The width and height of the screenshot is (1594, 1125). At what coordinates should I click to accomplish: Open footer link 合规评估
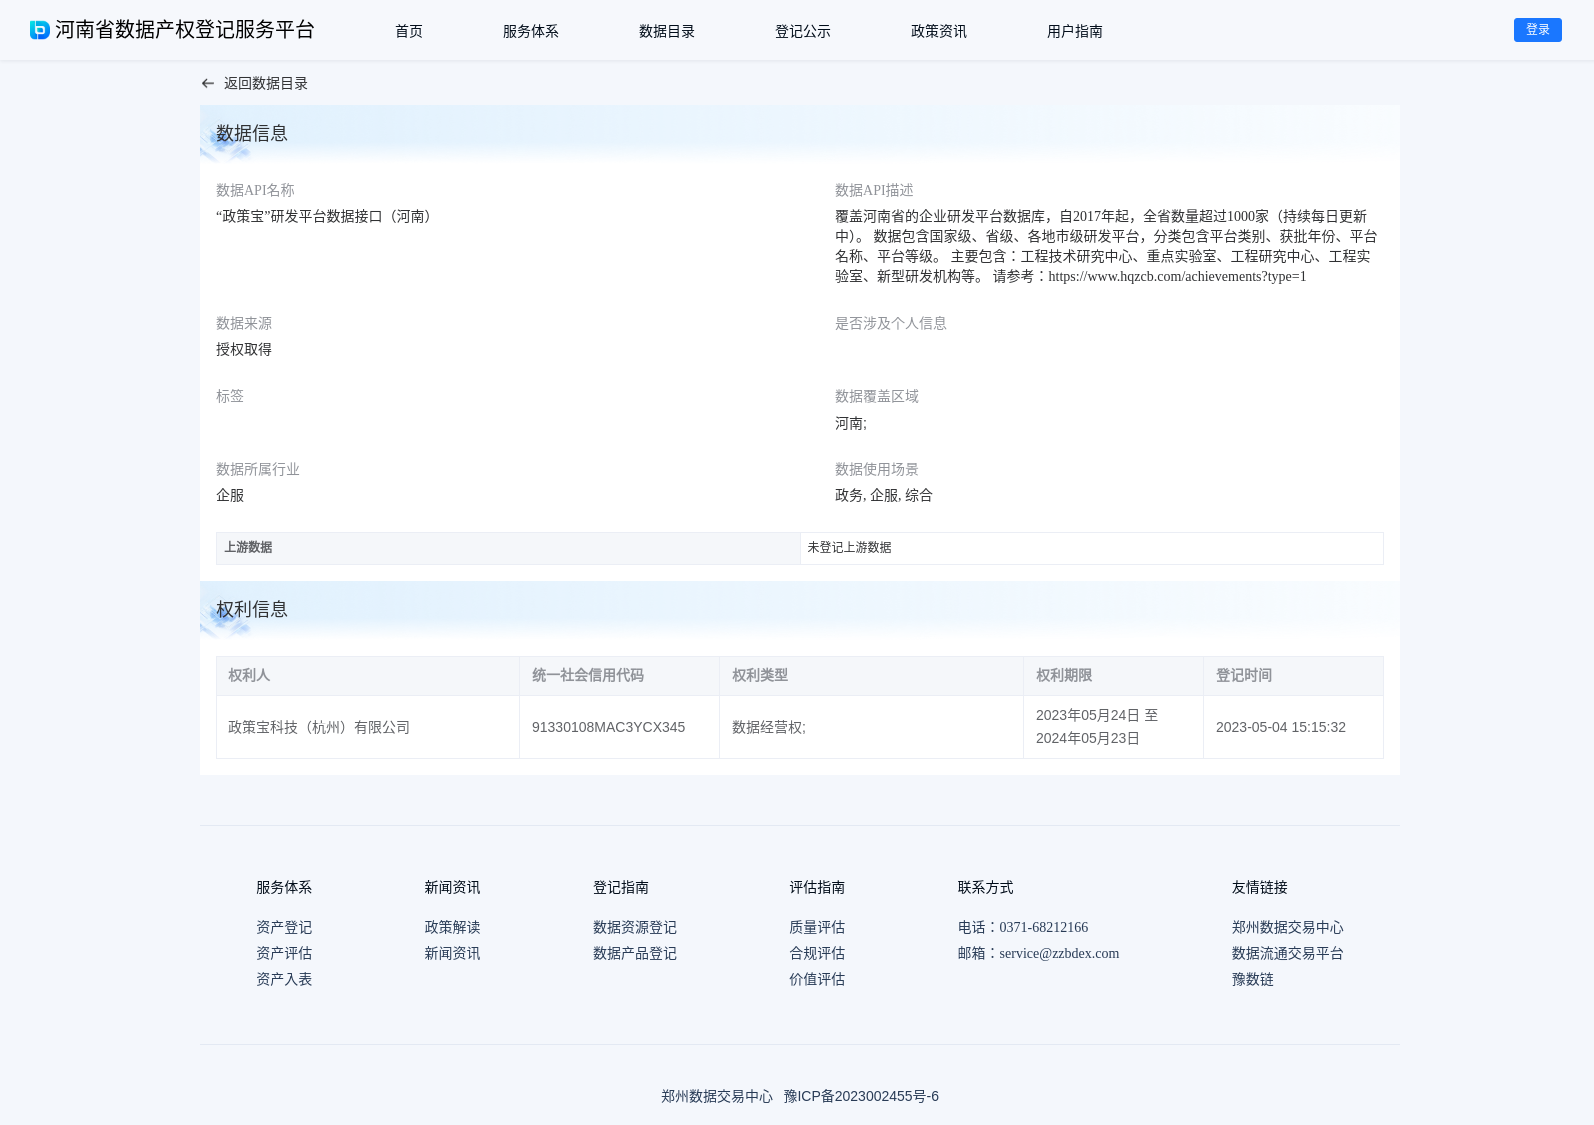[817, 954]
